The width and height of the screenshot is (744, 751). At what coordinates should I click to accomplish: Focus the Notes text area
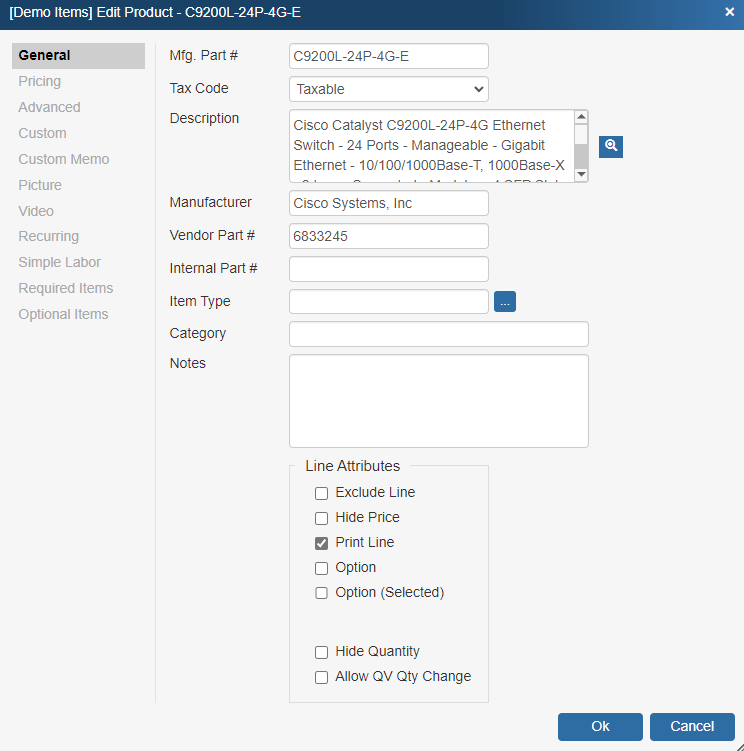click(x=438, y=400)
